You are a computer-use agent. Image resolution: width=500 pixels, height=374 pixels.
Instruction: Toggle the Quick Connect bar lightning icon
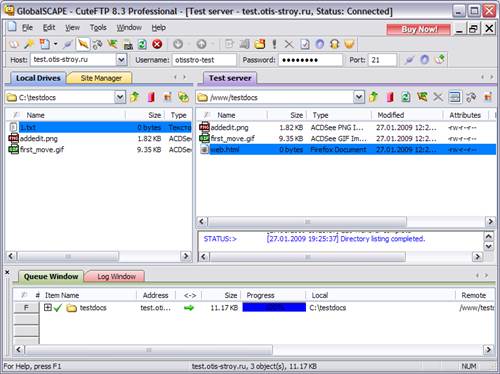tap(83, 44)
